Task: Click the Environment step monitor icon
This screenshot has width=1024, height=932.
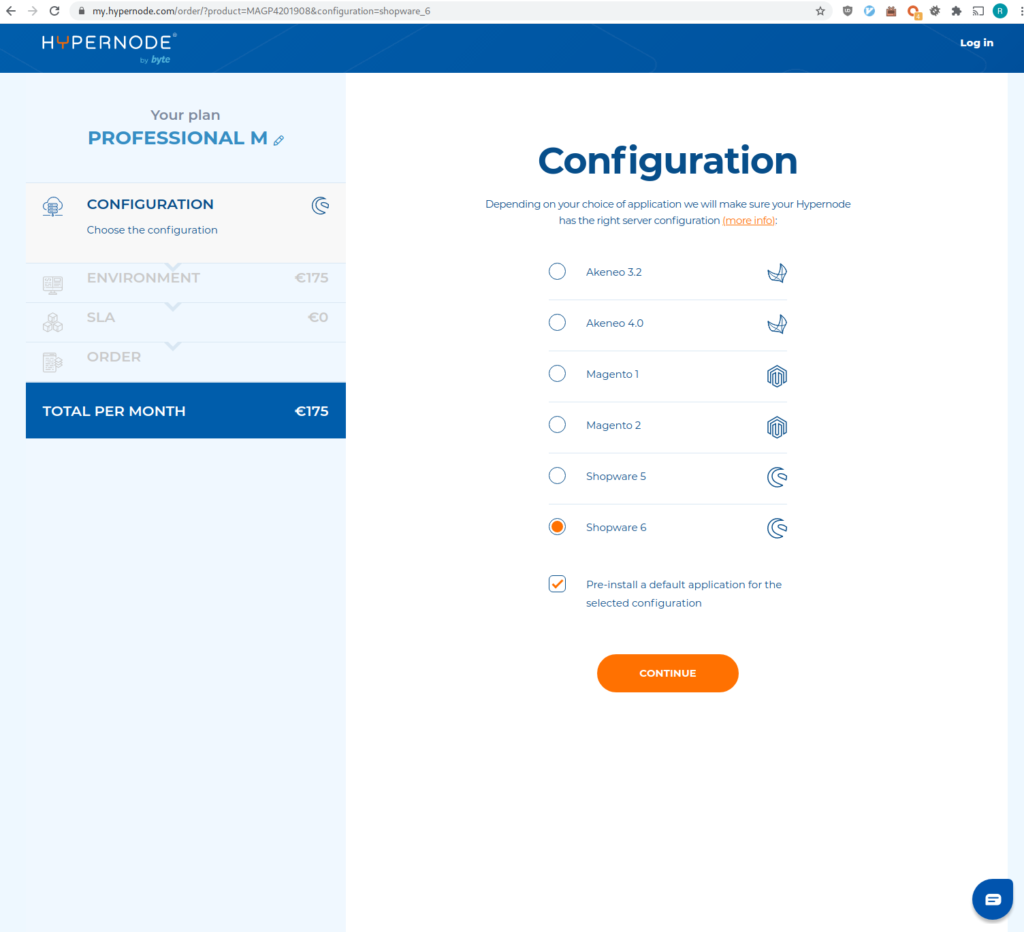Action: pyautogui.click(x=53, y=285)
